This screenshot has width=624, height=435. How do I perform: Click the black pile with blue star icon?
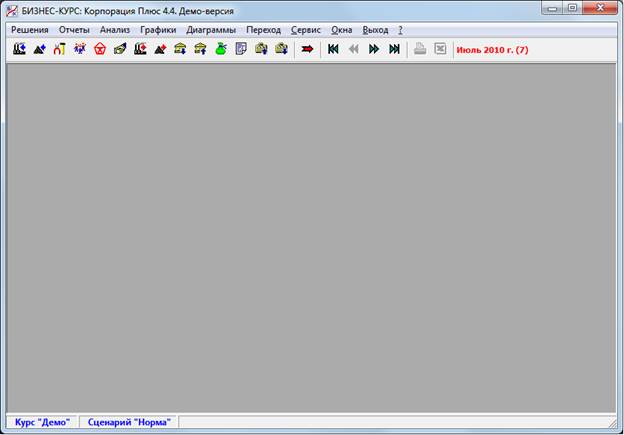pyautogui.click(x=40, y=49)
